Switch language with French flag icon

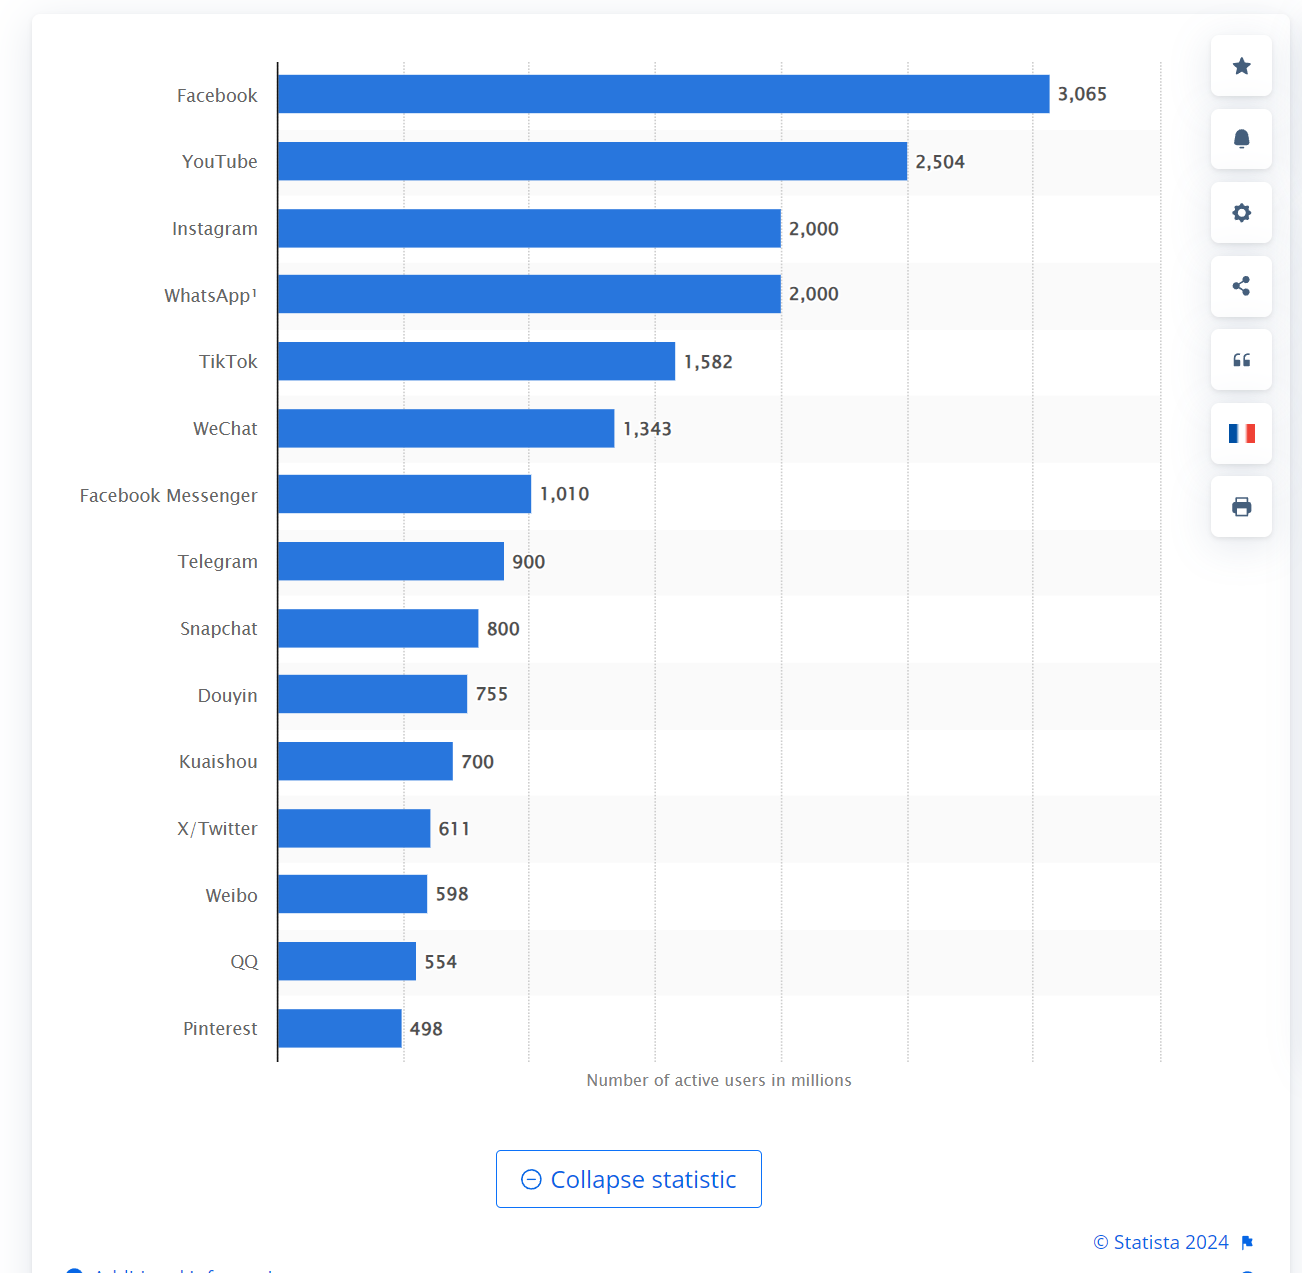(1241, 433)
